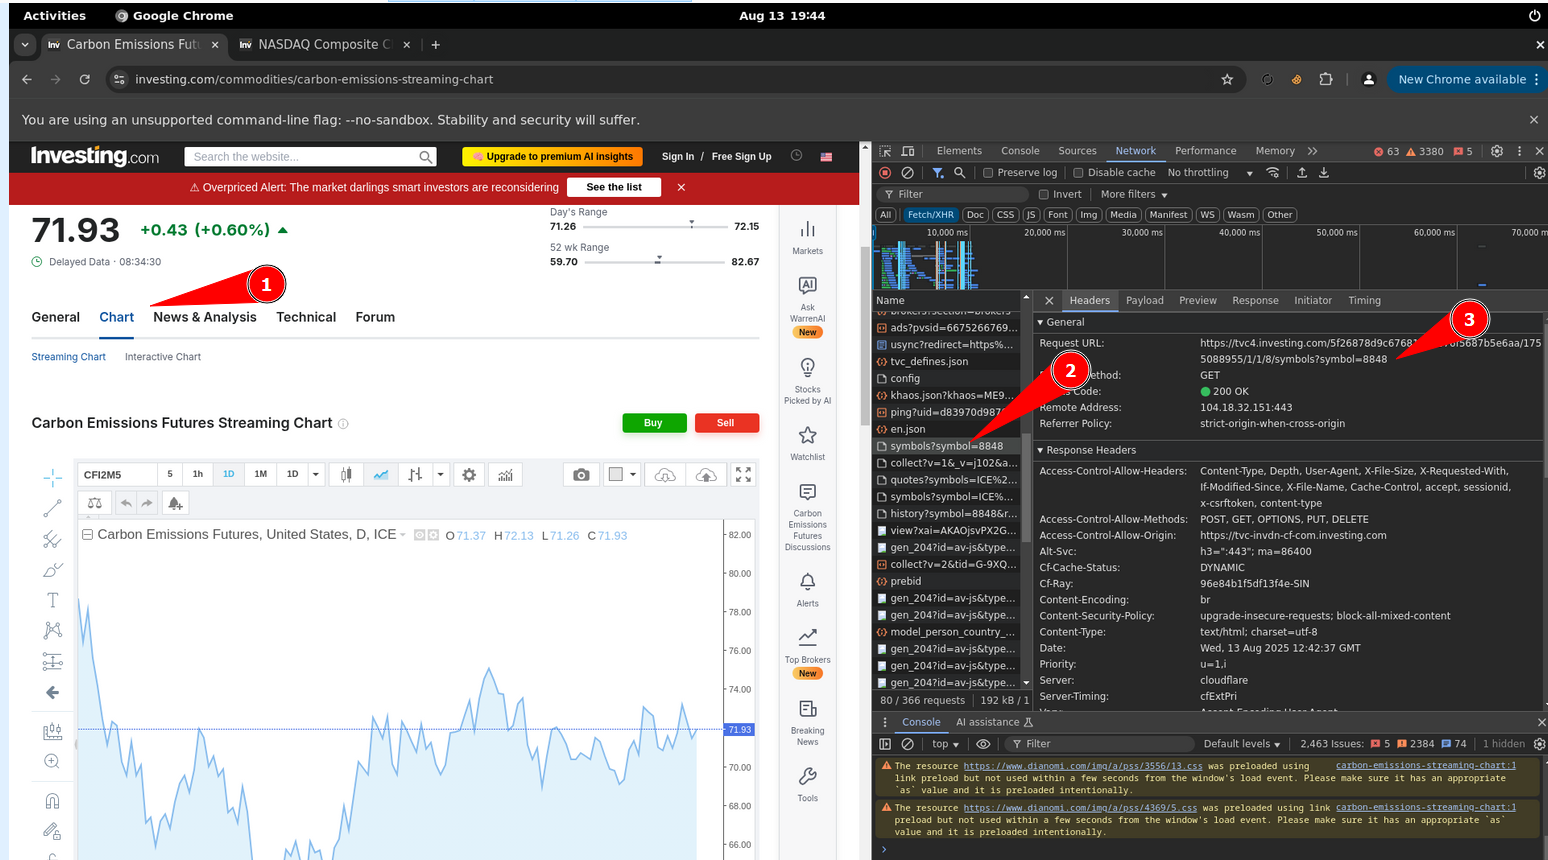Enter chart fullscreen mode
This screenshot has width=1548, height=860.
(x=743, y=475)
